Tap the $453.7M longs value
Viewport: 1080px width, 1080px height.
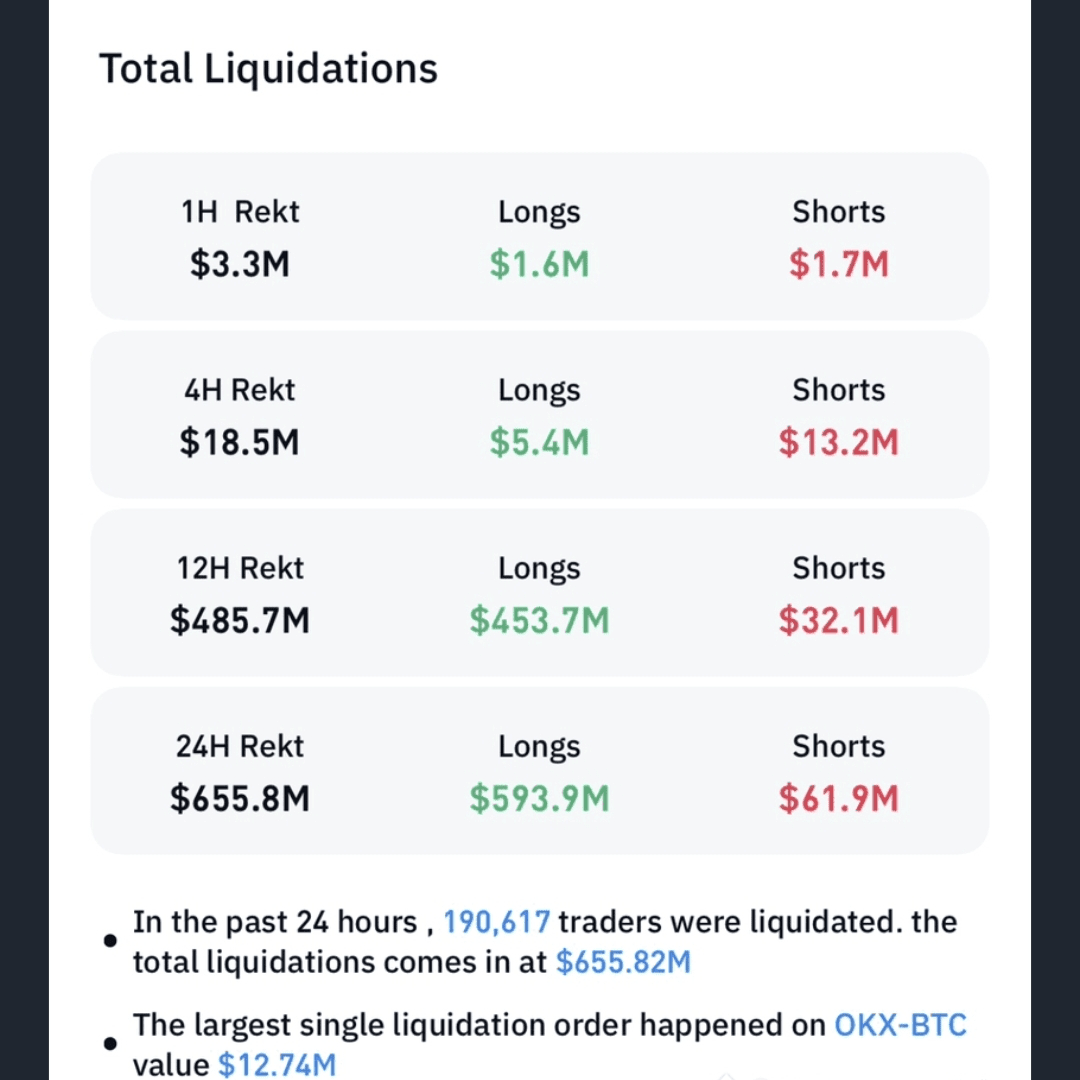539,620
